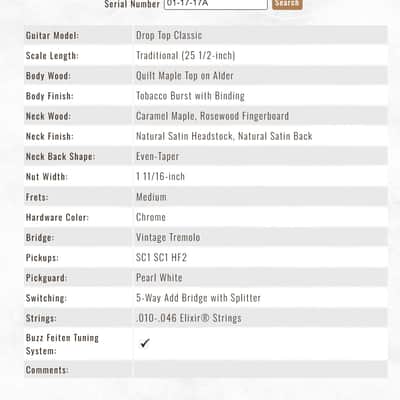
Task: Focus the Serial Number input field
Action: click(x=216, y=4)
